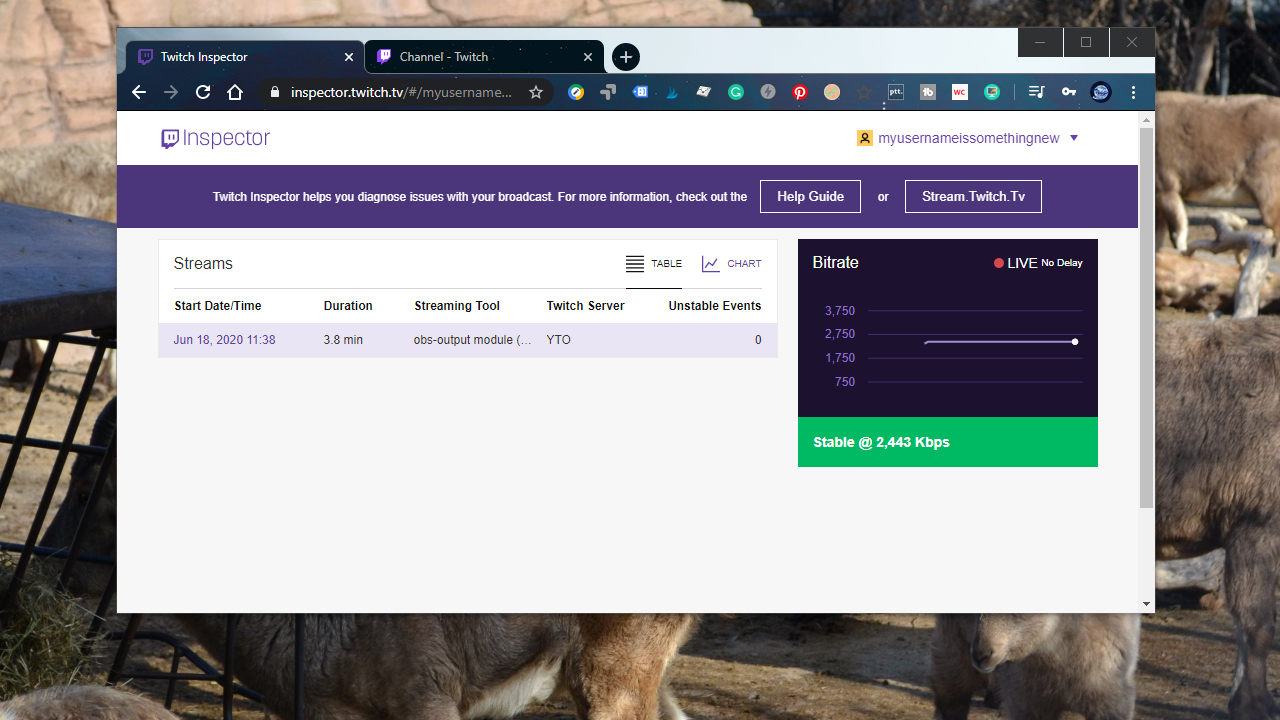Image resolution: width=1280 pixels, height=720 pixels.
Task: Click the address bar URL
Action: pos(401,92)
